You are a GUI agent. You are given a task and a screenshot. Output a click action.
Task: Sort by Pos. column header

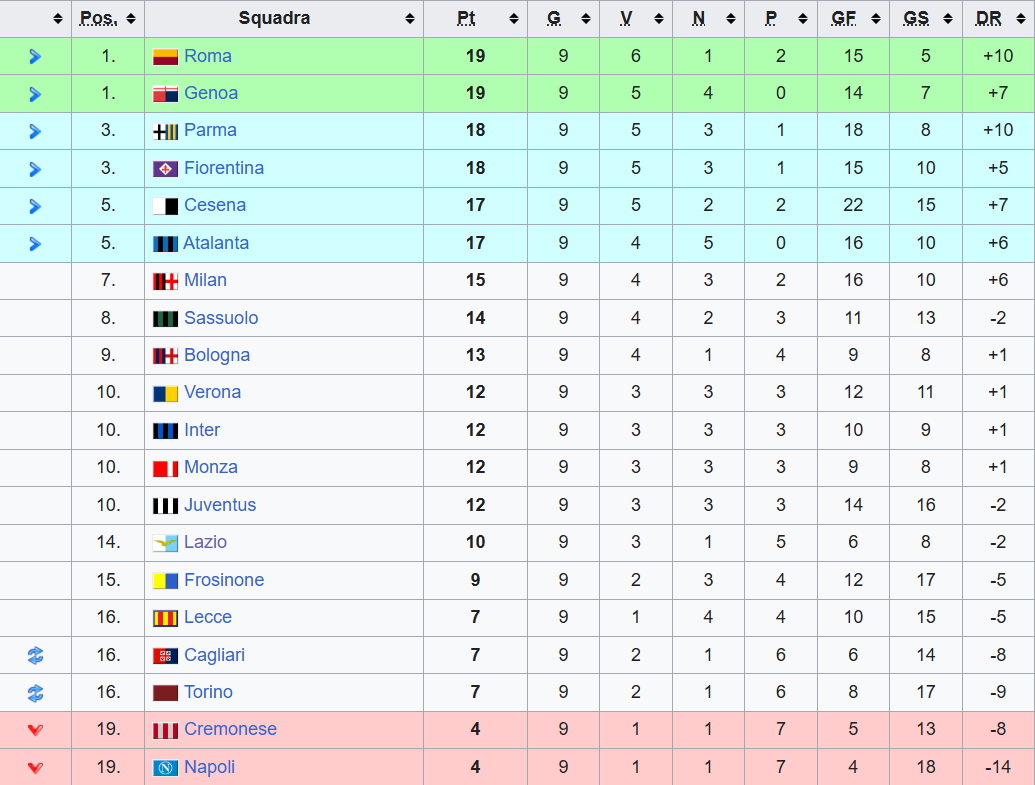[x=107, y=19]
